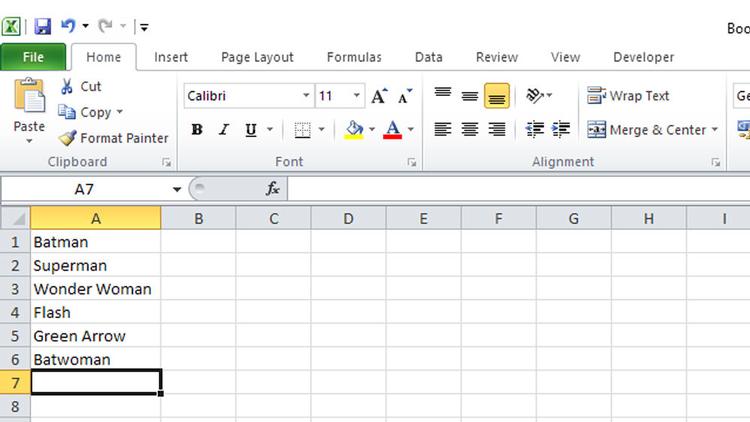Expand the font size dropdown
Image resolution: width=750 pixels, height=422 pixels.
tap(357, 97)
